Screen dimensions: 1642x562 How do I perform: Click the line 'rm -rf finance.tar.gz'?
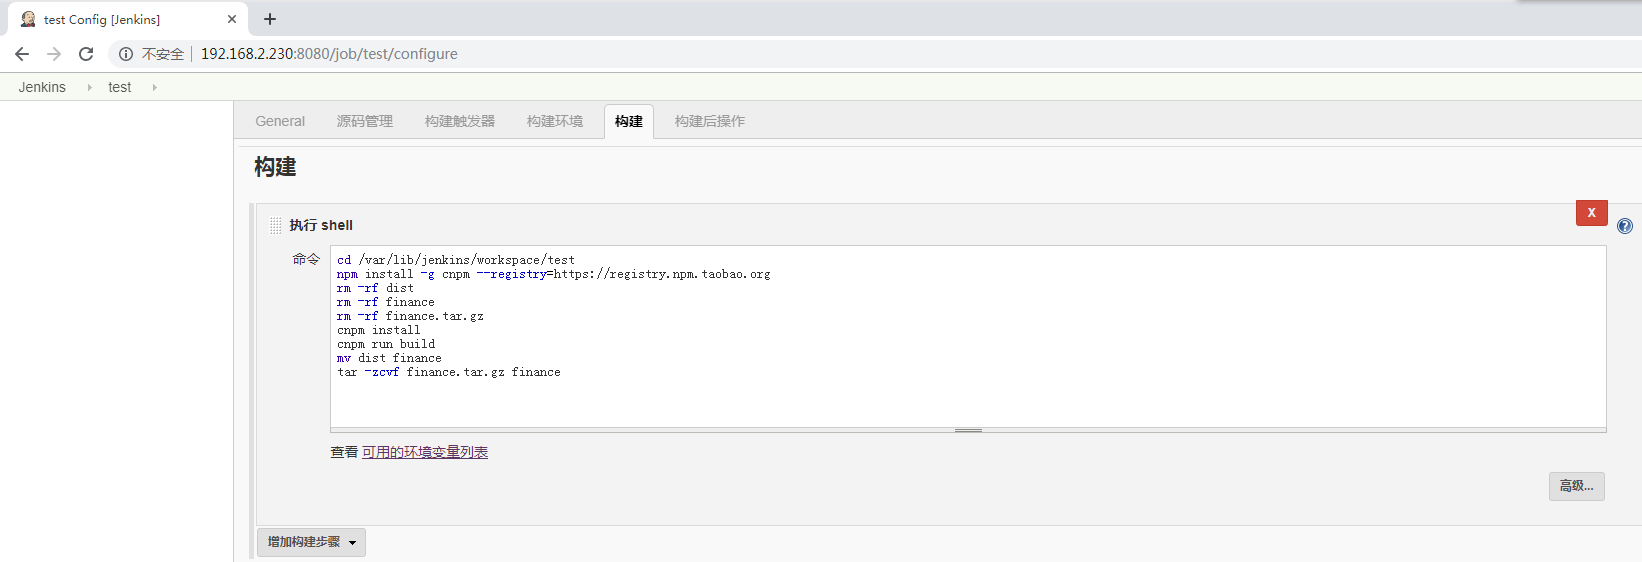point(410,316)
